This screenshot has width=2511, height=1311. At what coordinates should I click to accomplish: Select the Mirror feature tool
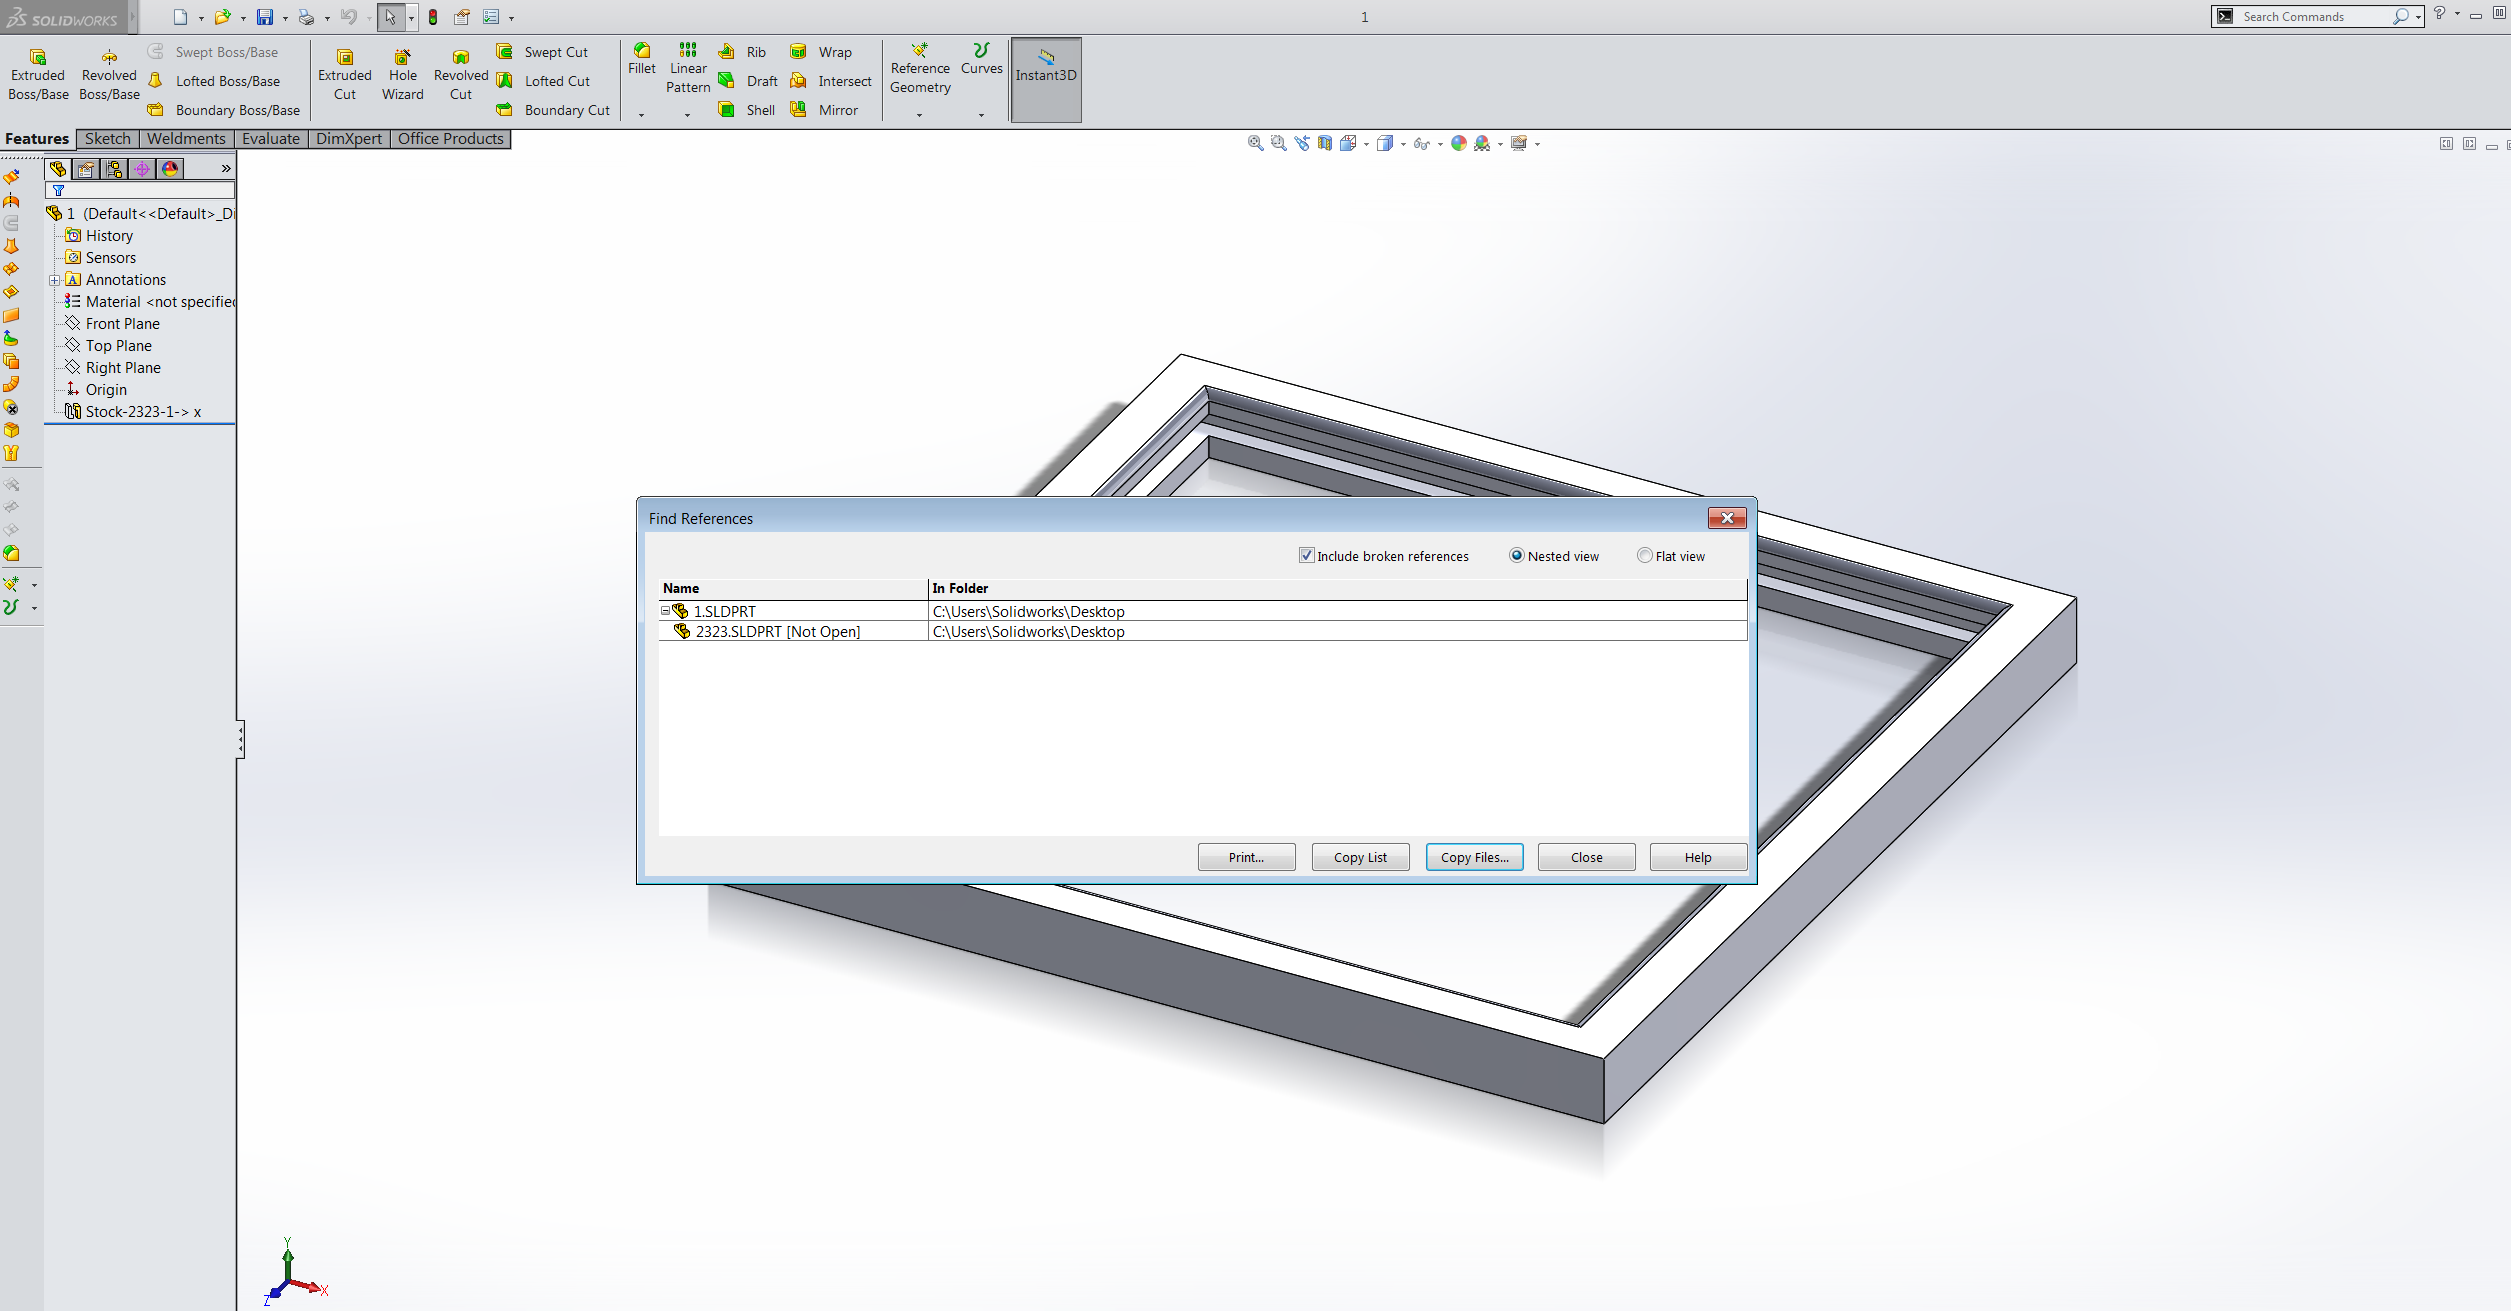799,110
